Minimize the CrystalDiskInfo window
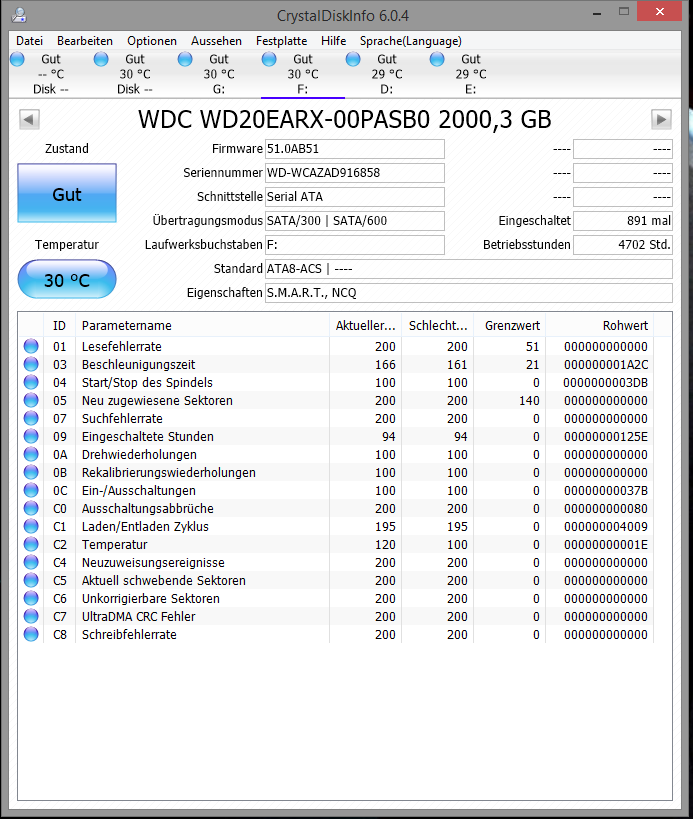This screenshot has width=693, height=819. pyautogui.click(x=597, y=13)
